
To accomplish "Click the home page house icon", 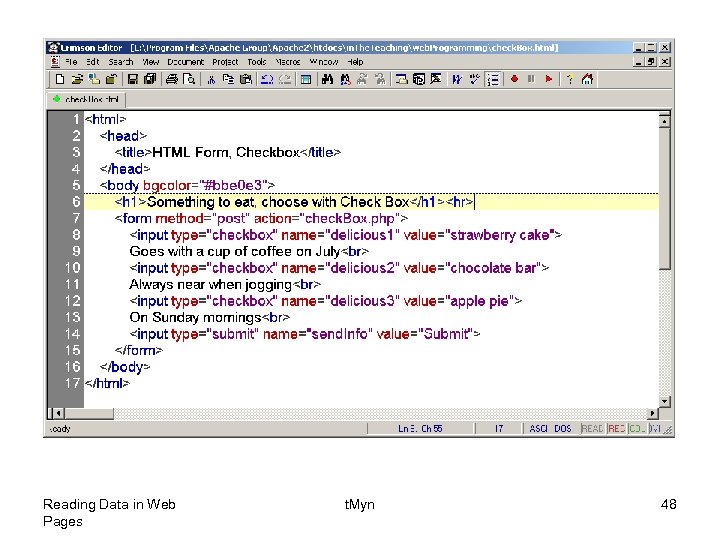I will coord(587,79).
